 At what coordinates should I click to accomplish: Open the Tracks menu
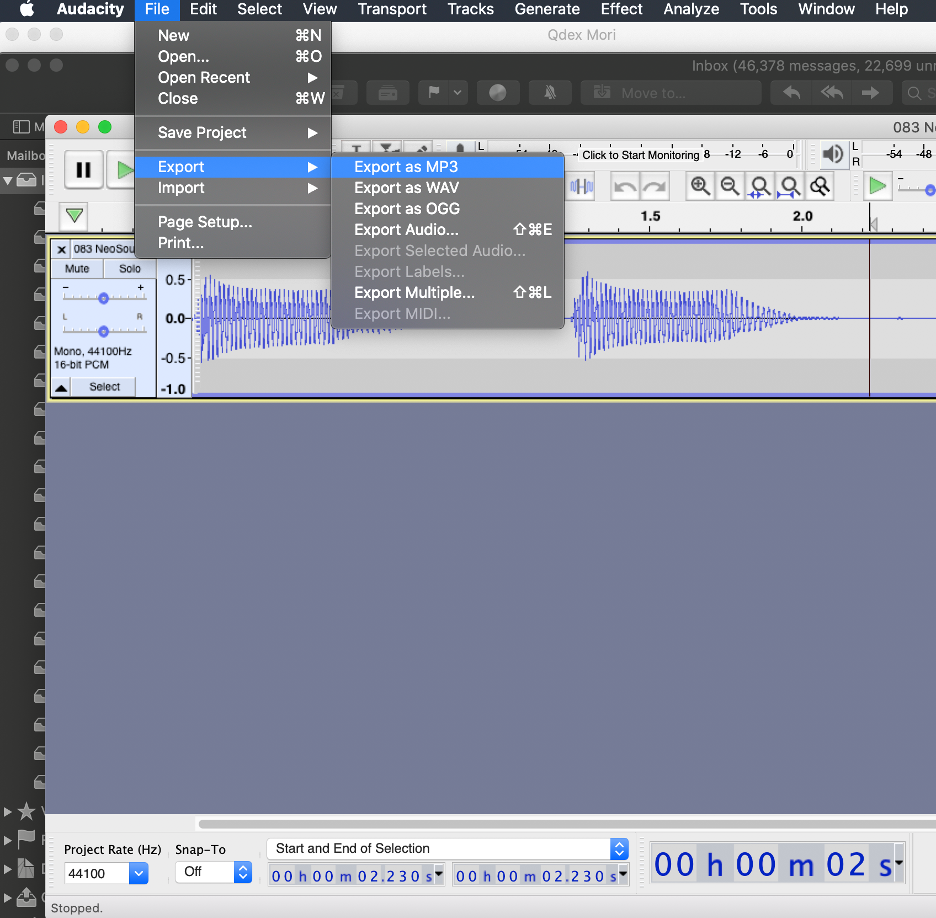[x=470, y=9]
